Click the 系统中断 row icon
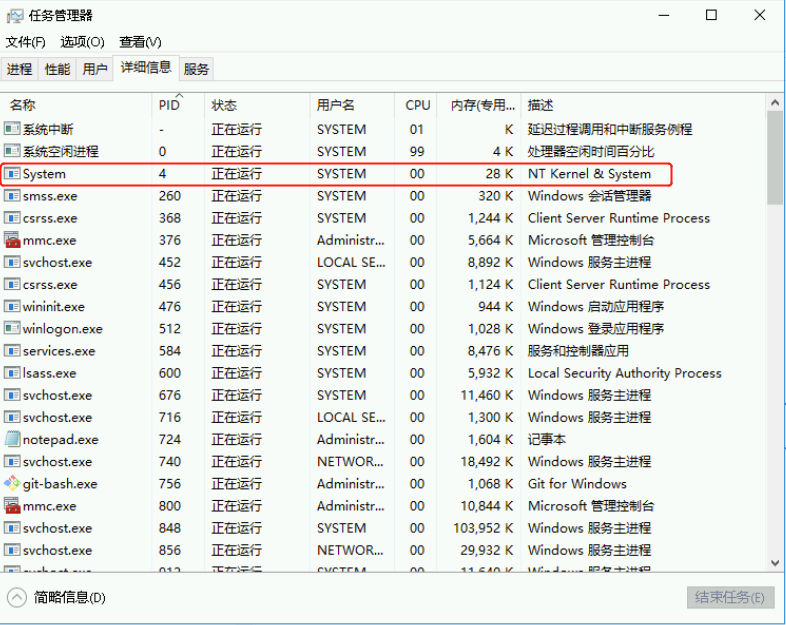This screenshot has height=625, width=786. point(12,129)
